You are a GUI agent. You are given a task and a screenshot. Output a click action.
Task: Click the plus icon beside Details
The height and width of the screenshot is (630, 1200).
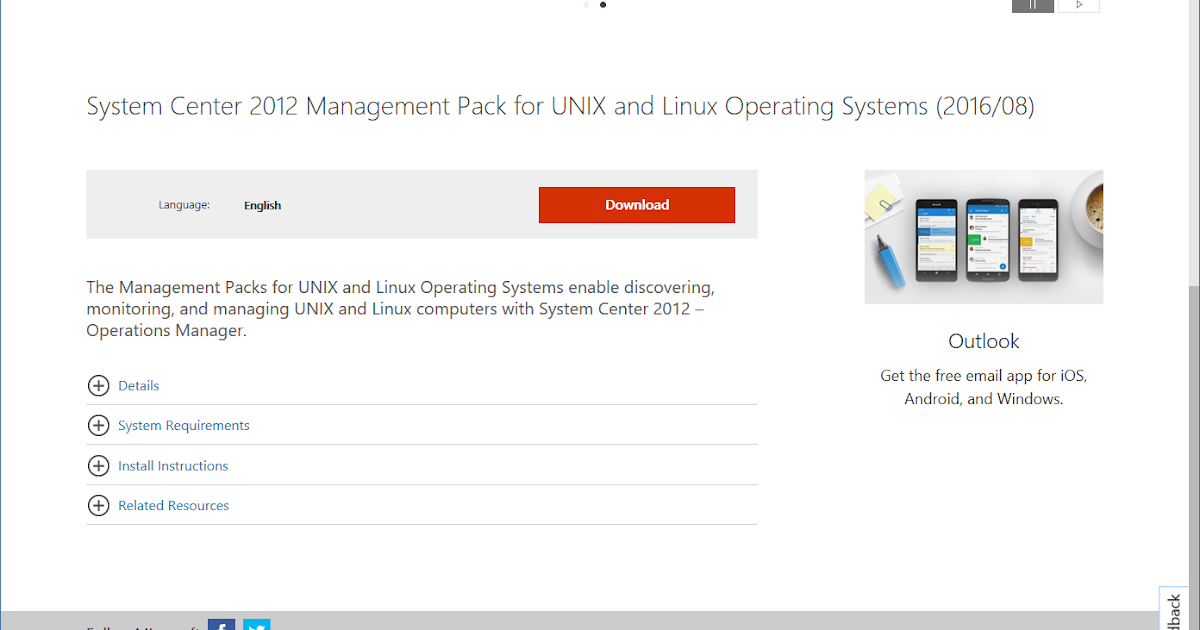point(98,385)
